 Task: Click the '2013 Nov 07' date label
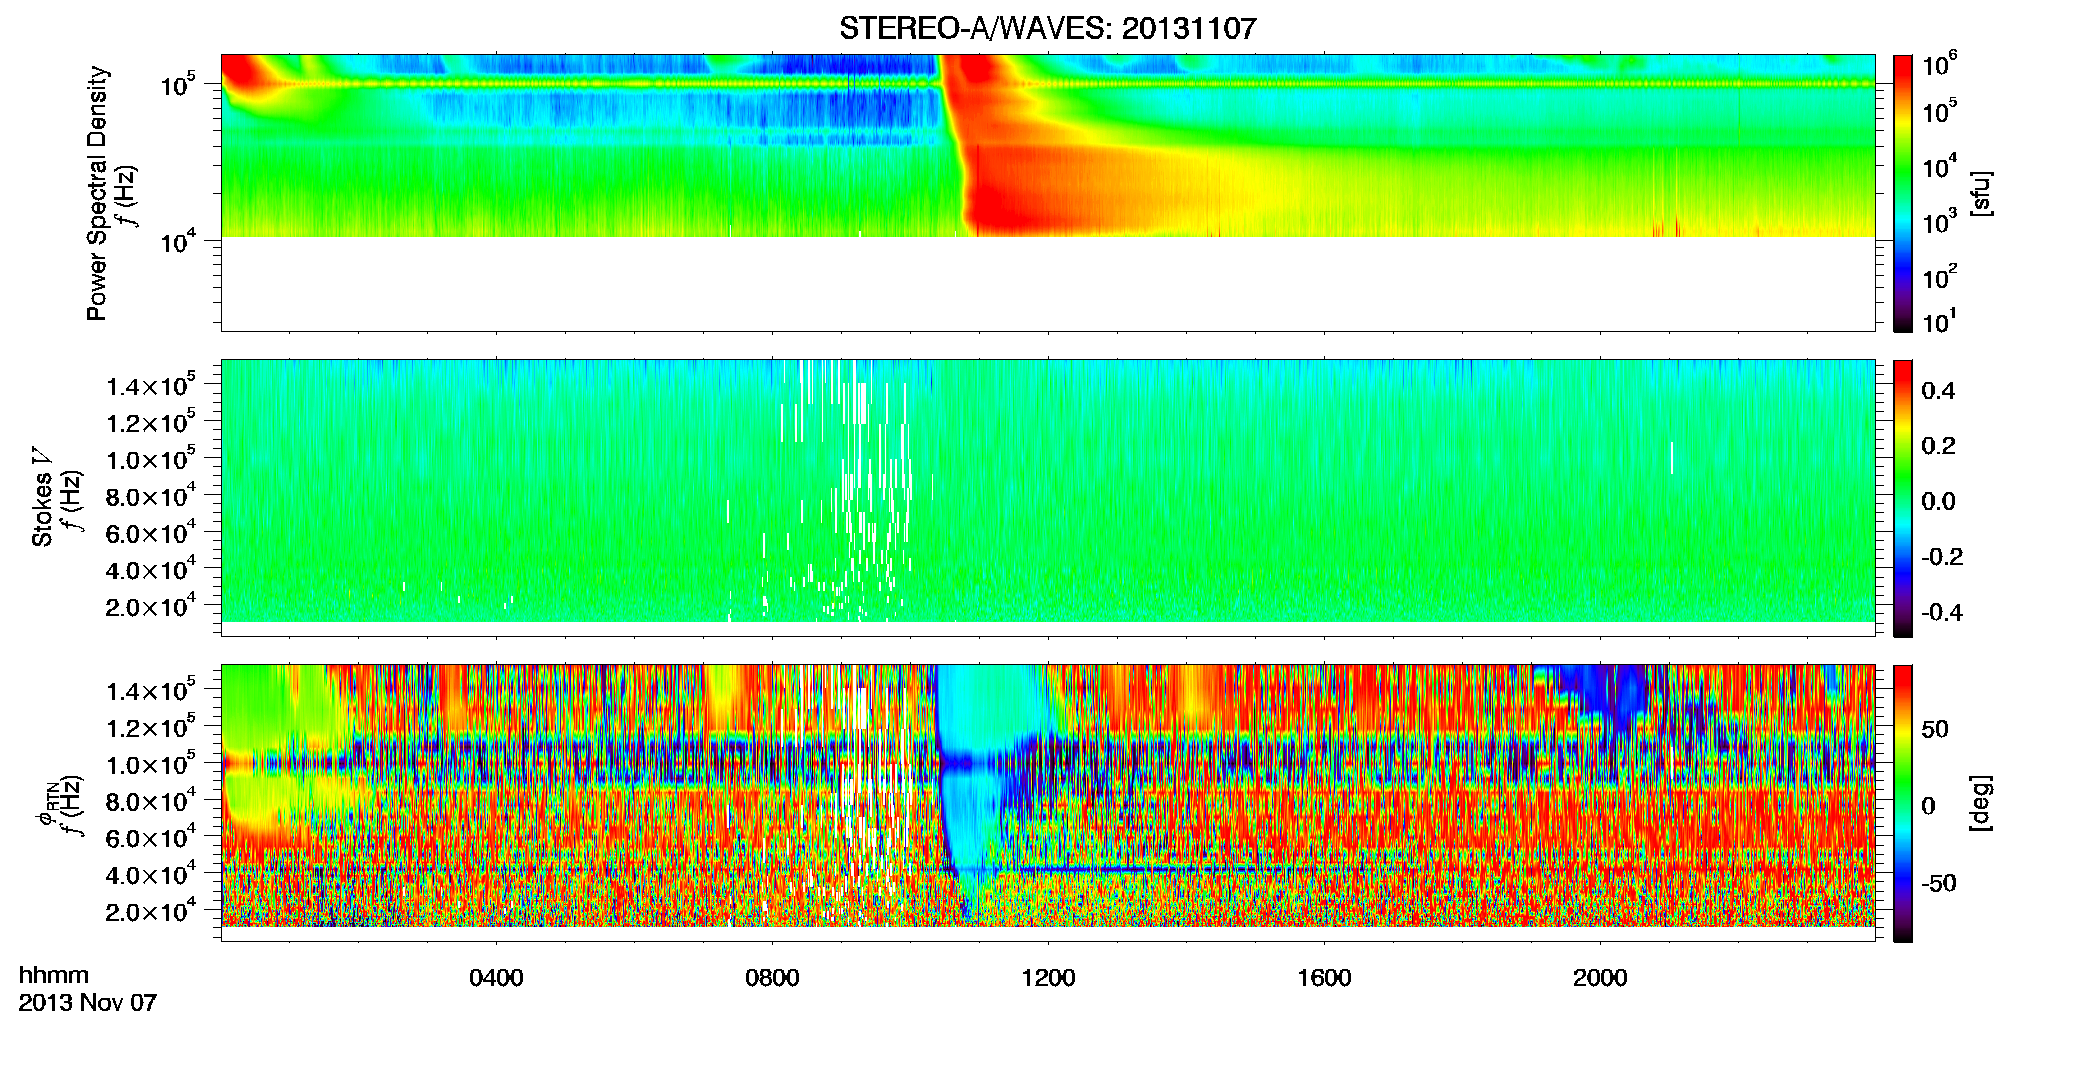pyautogui.click(x=88, y=1003)
